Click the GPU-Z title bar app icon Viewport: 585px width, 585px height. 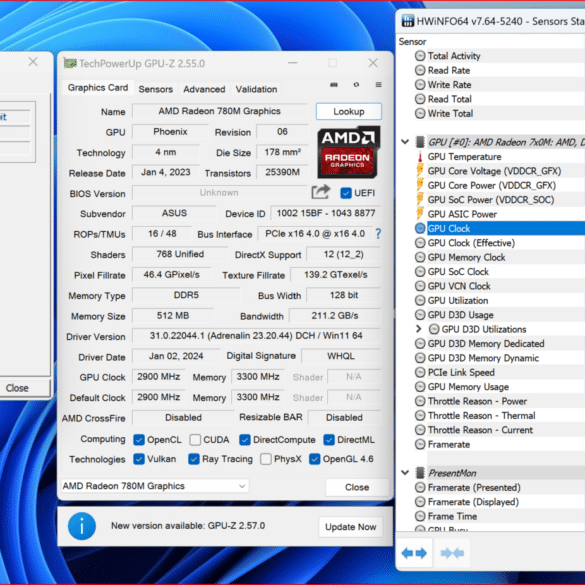click(70, 63)
